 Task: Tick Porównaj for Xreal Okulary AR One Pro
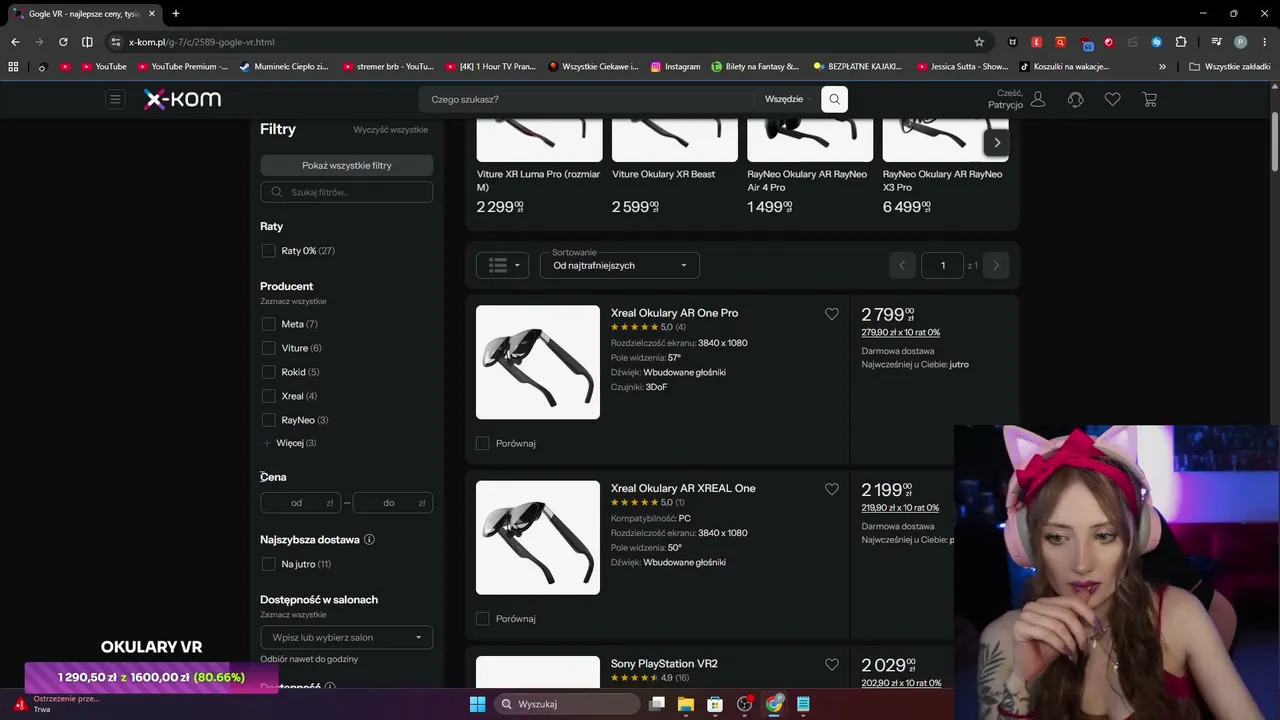[483, 443]
